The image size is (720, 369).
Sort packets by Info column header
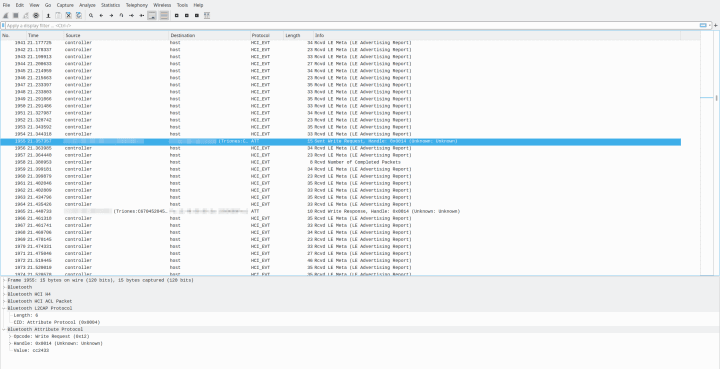click(497, 35)
